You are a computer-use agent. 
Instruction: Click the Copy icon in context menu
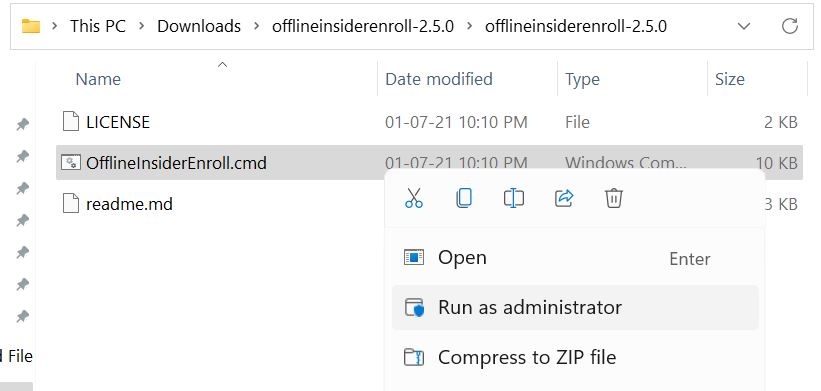coord(464,198)
